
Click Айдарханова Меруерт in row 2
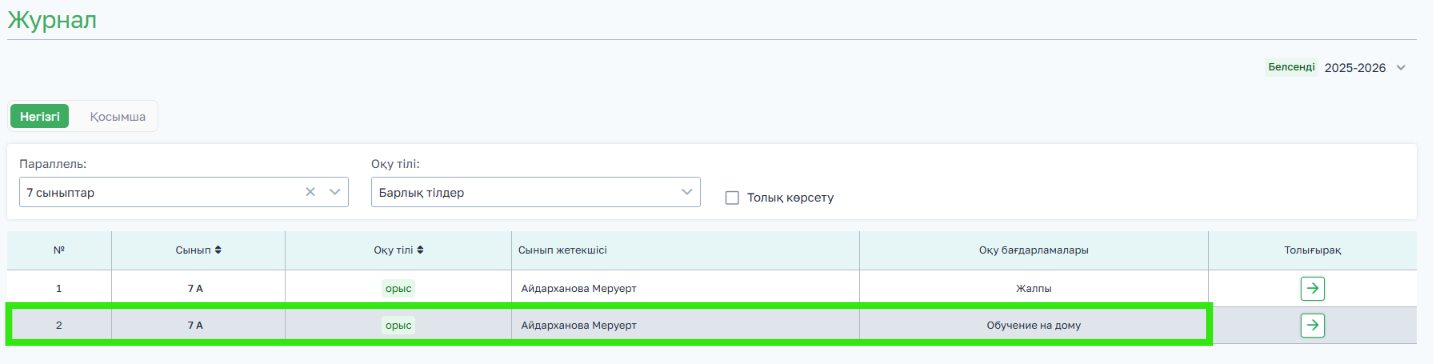[x=579, y=325]
